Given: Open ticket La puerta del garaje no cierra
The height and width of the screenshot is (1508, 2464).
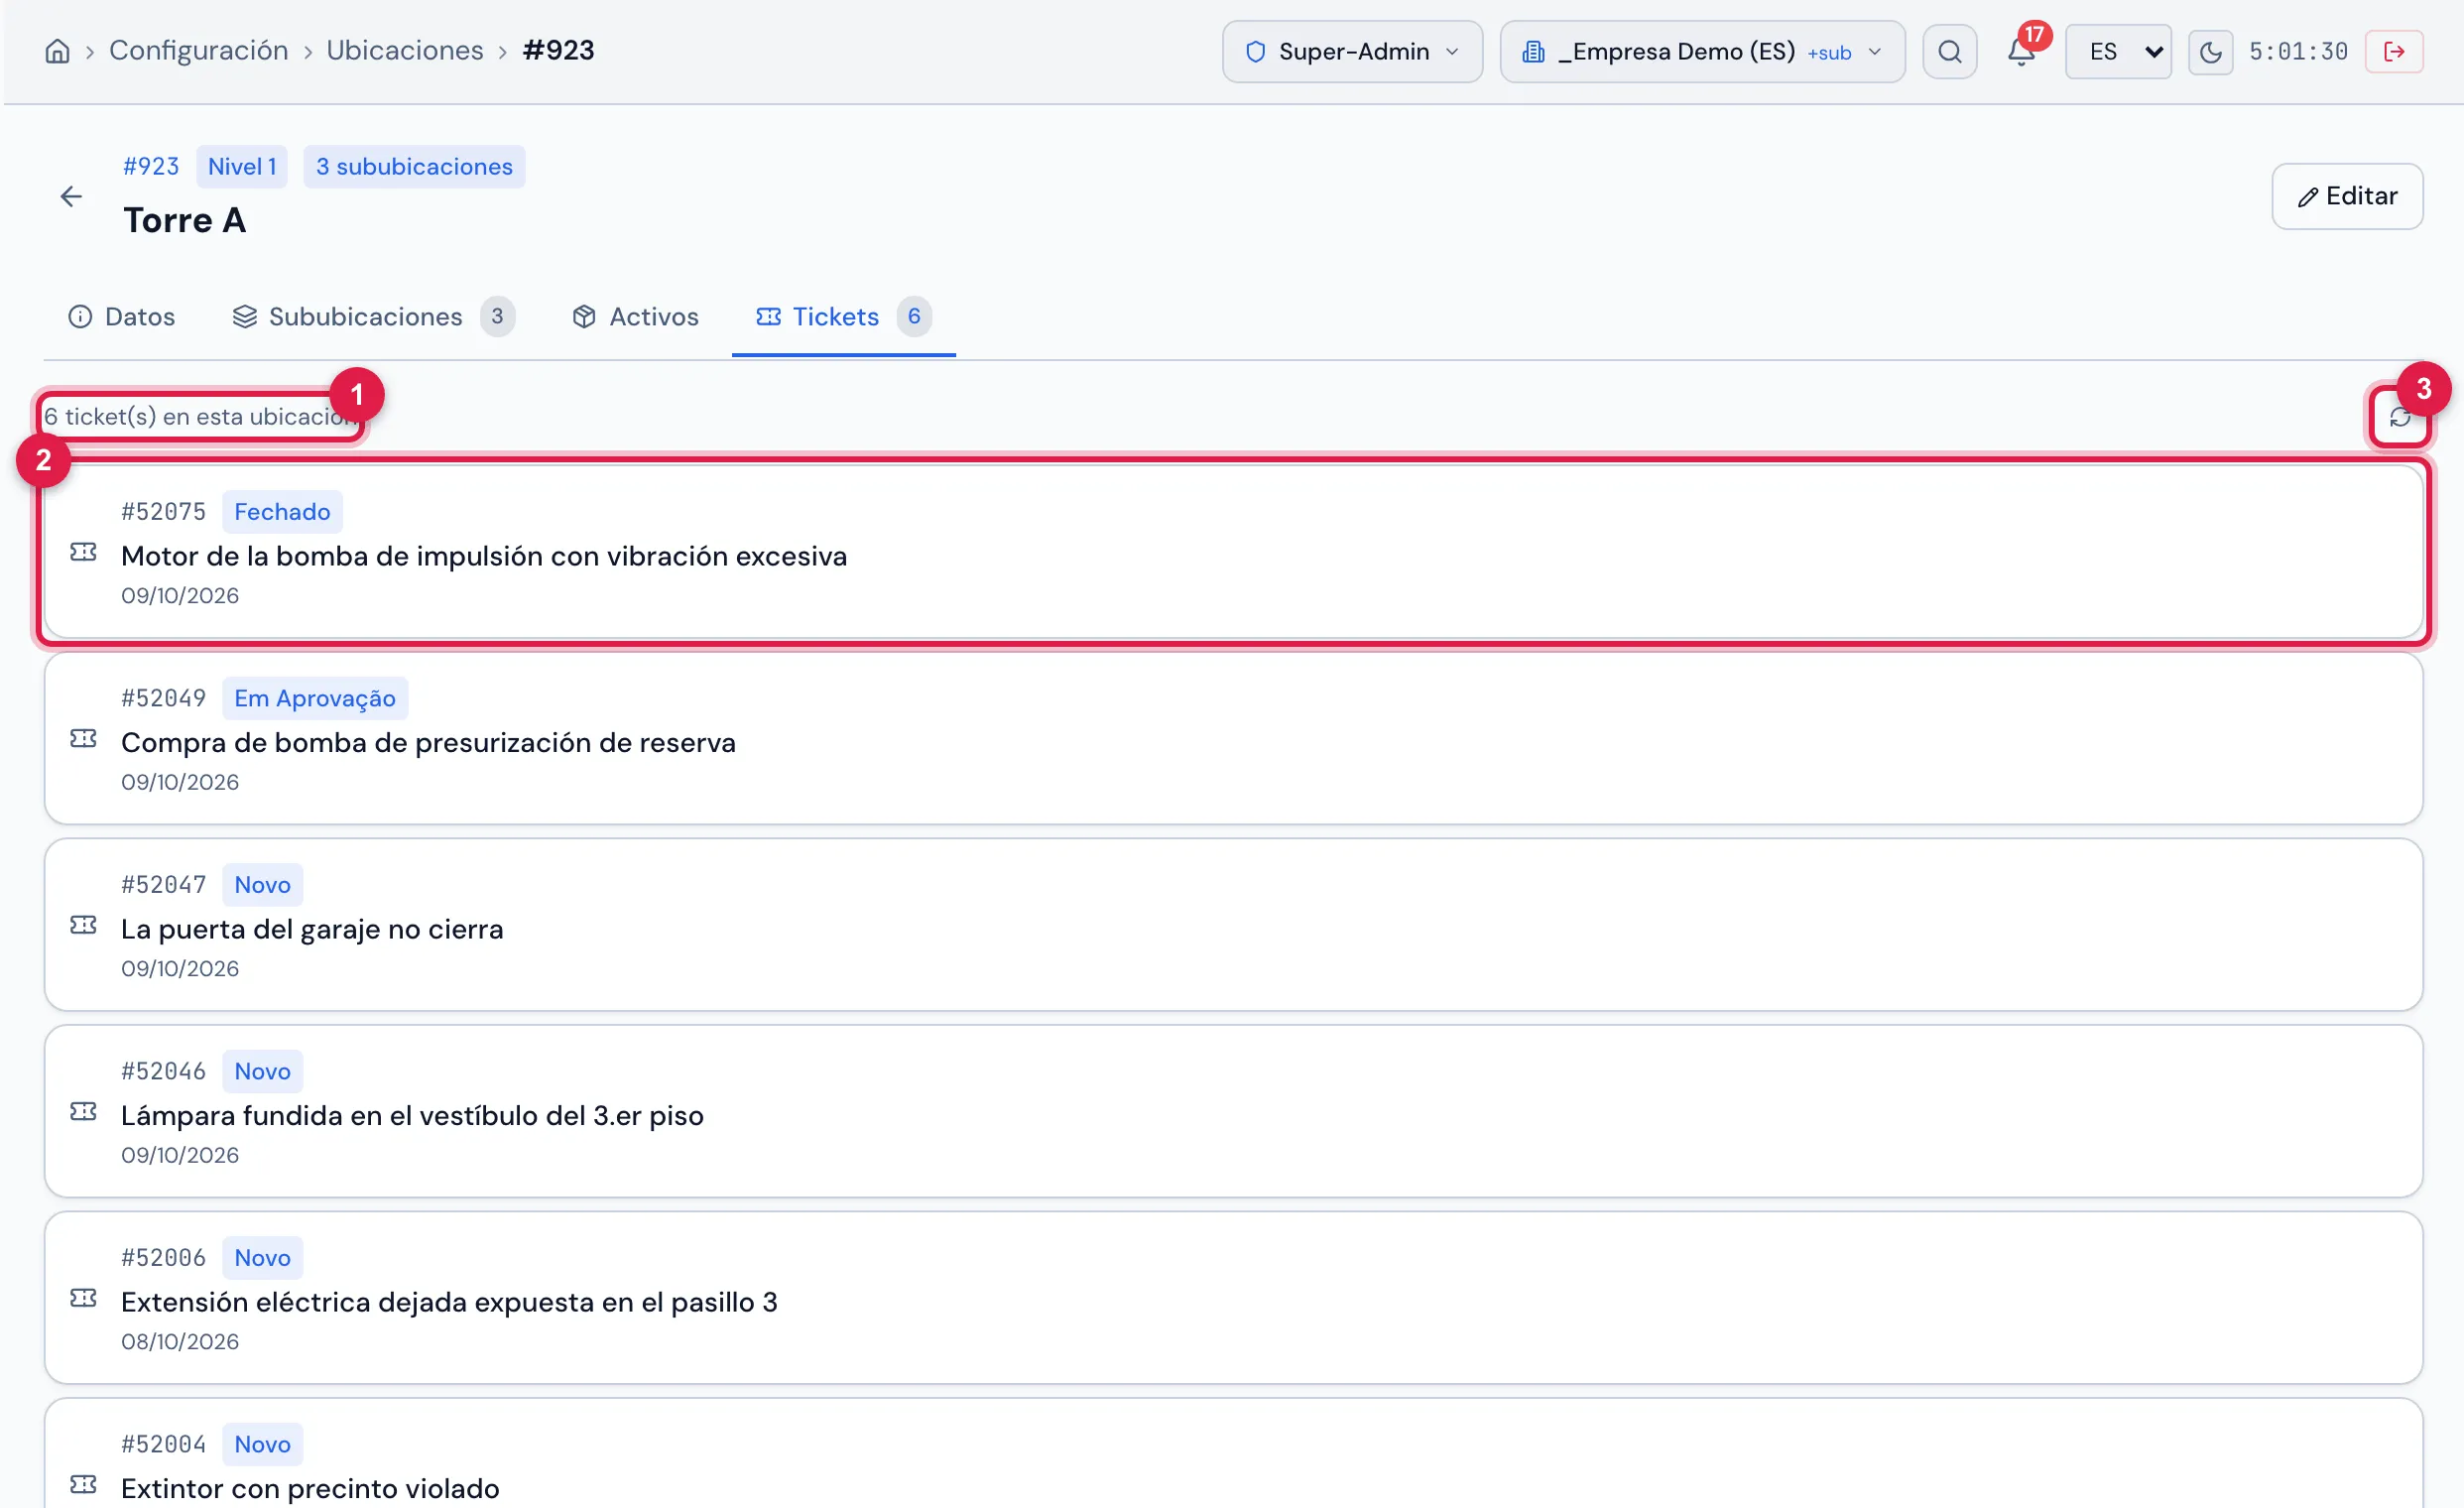Looking at the screenshot, I should tap(1233, 925).
